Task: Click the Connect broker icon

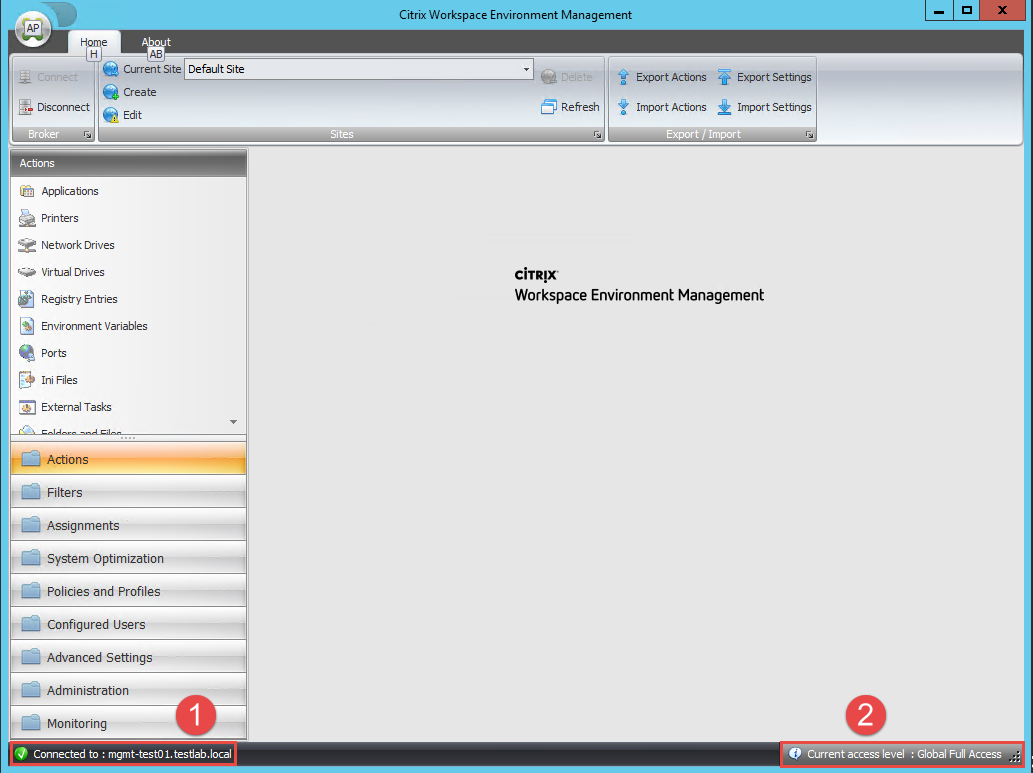Action: tap(25, 77)
